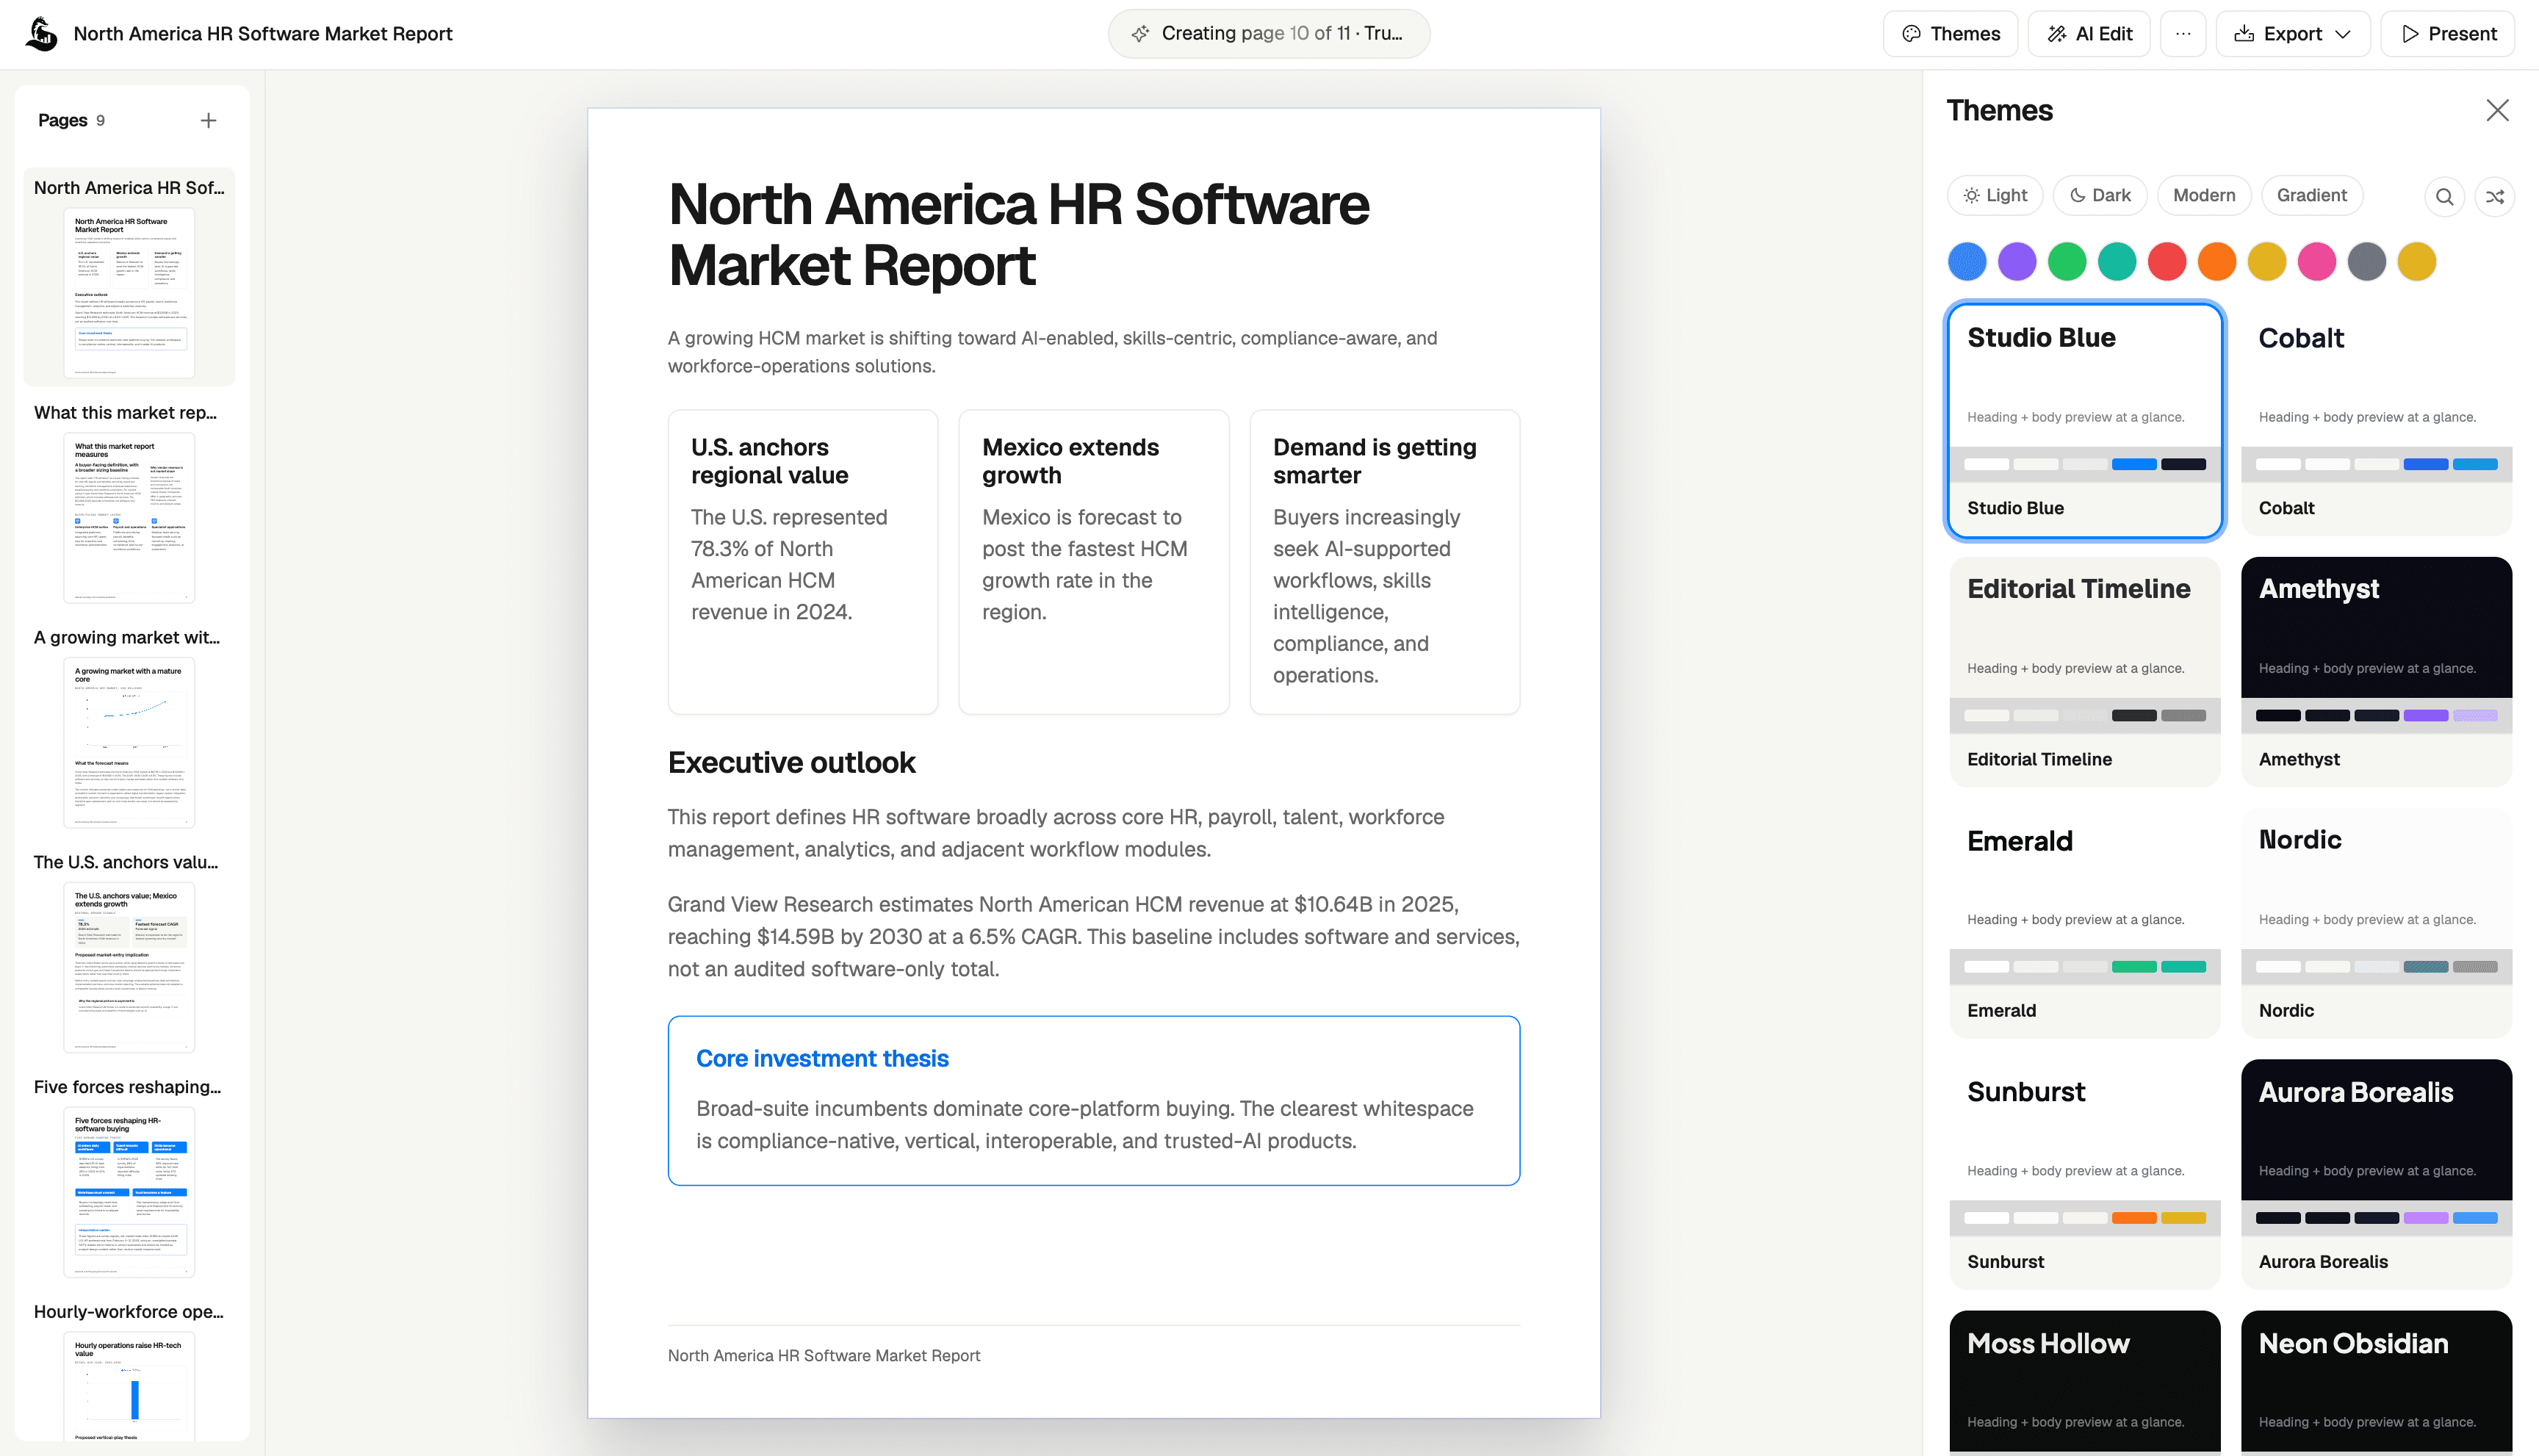Open Themes from the top toolbar
The height and width of the screenshot is (1456, 2539).
coord(1950,34)
